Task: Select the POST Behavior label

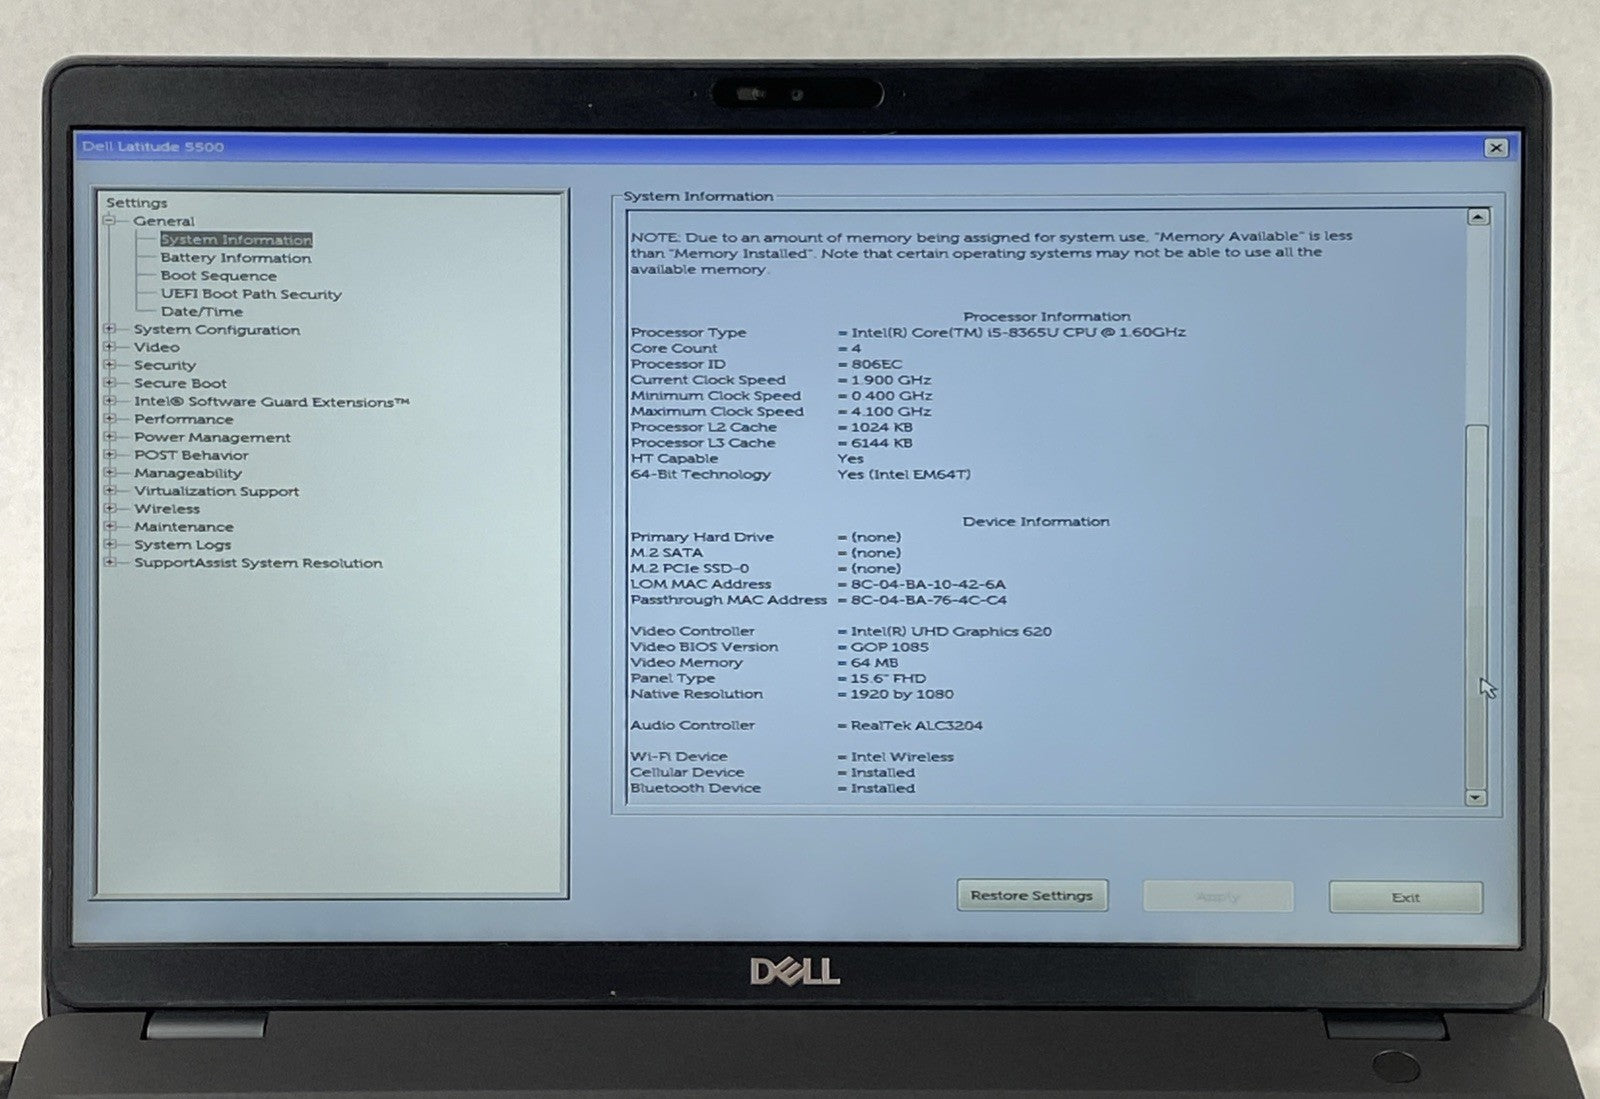Action: click(192, 455)
